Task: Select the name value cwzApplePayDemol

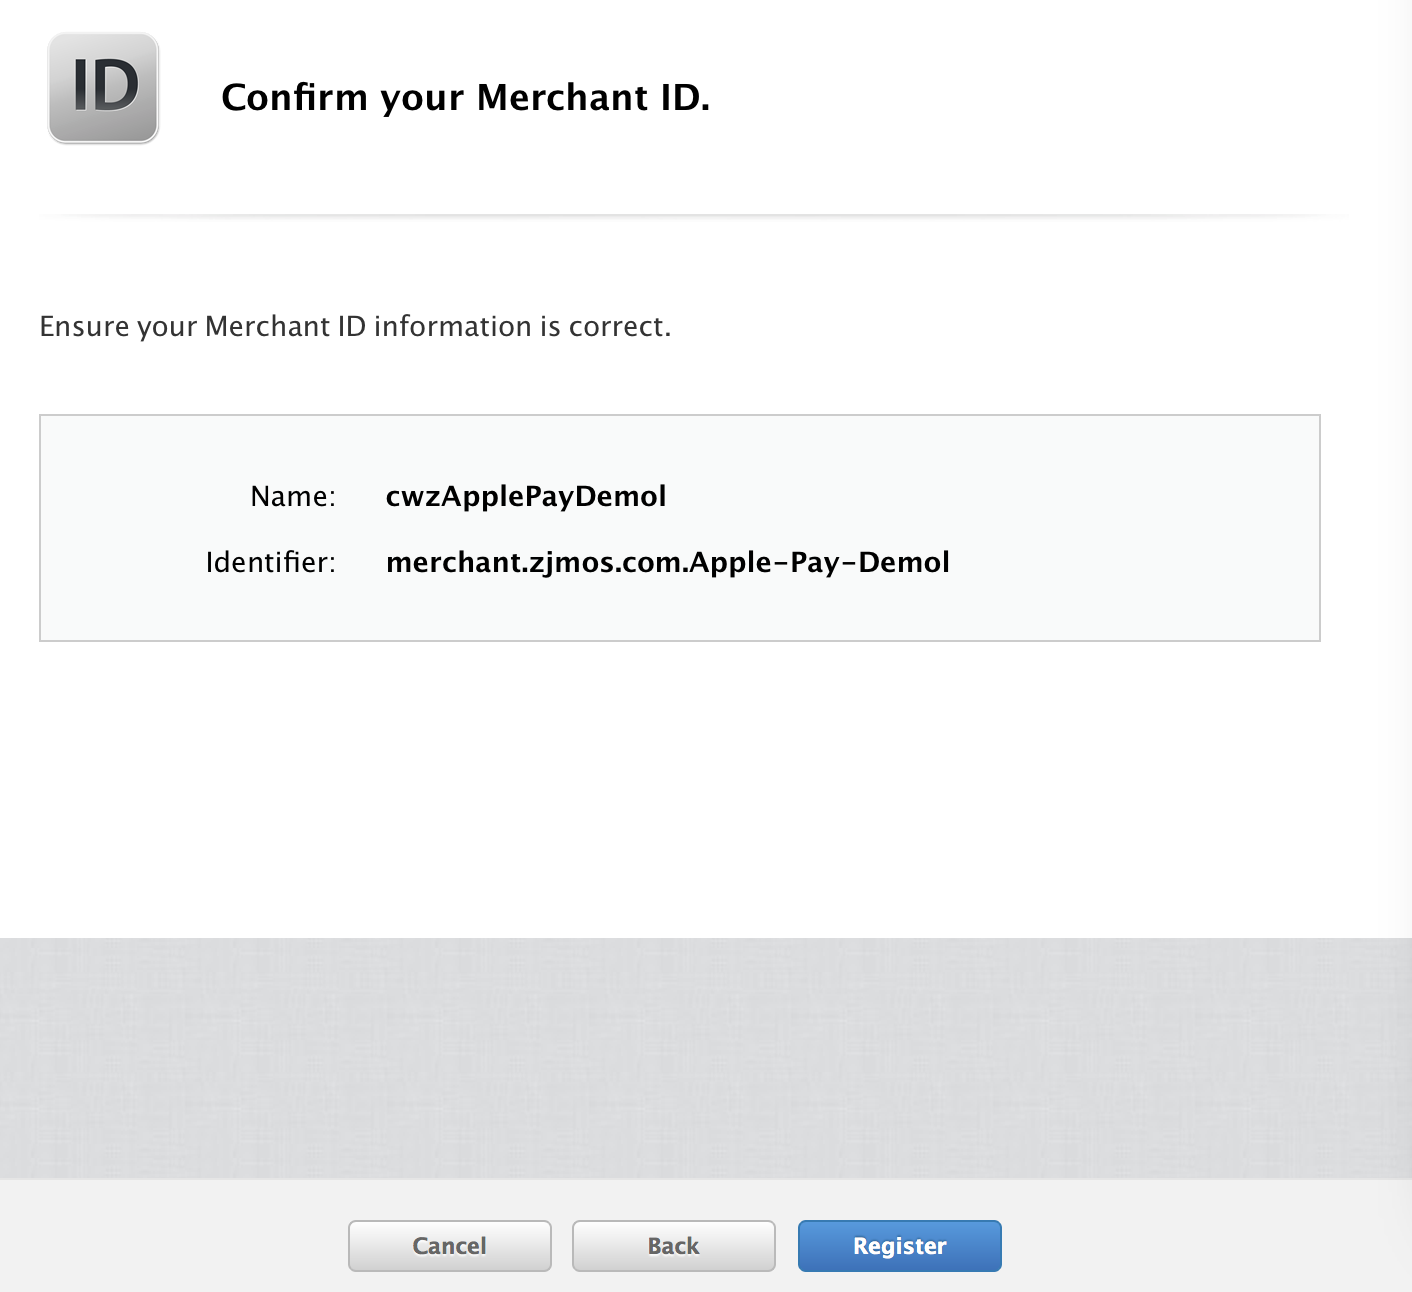Action: point(526,496)
